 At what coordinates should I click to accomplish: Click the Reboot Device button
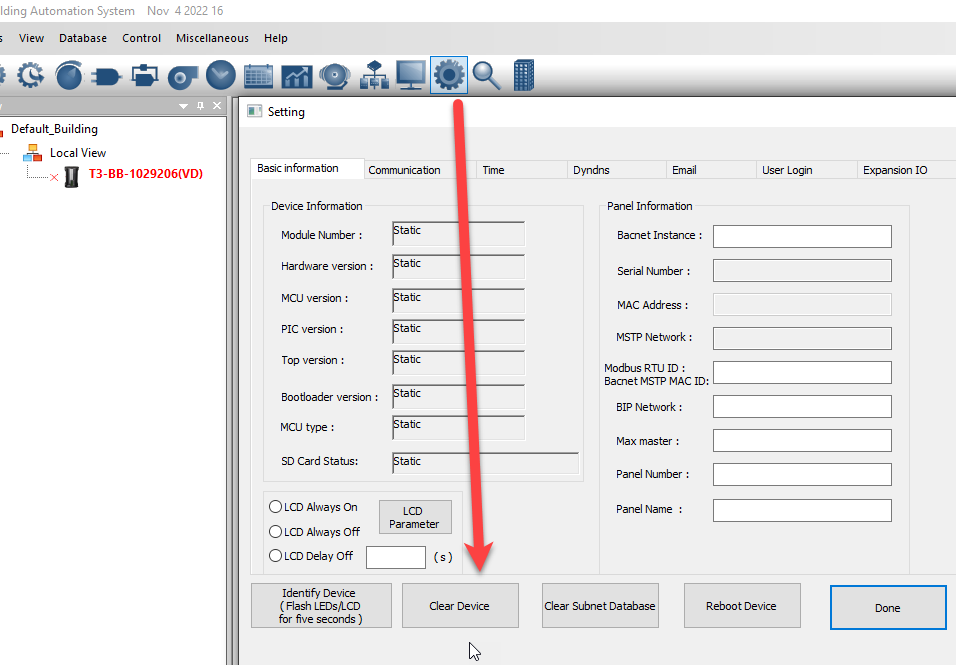coord(741,606)
